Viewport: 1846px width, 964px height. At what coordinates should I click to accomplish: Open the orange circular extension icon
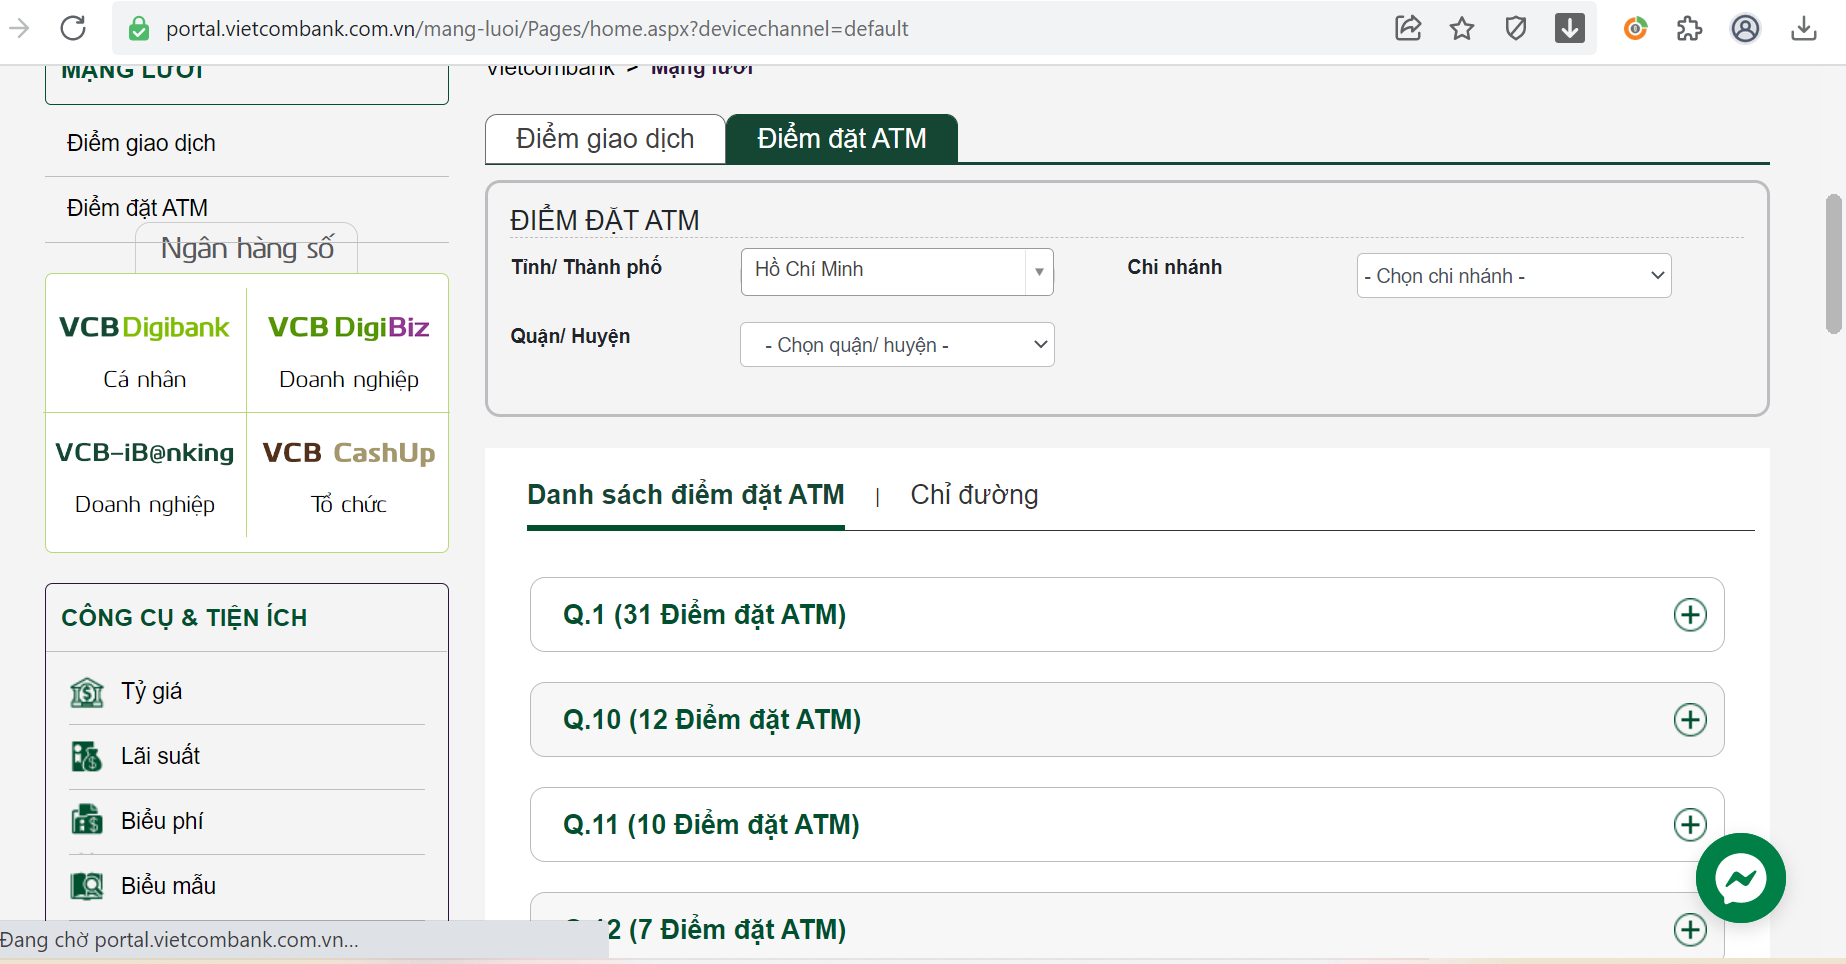point(1636,28)
